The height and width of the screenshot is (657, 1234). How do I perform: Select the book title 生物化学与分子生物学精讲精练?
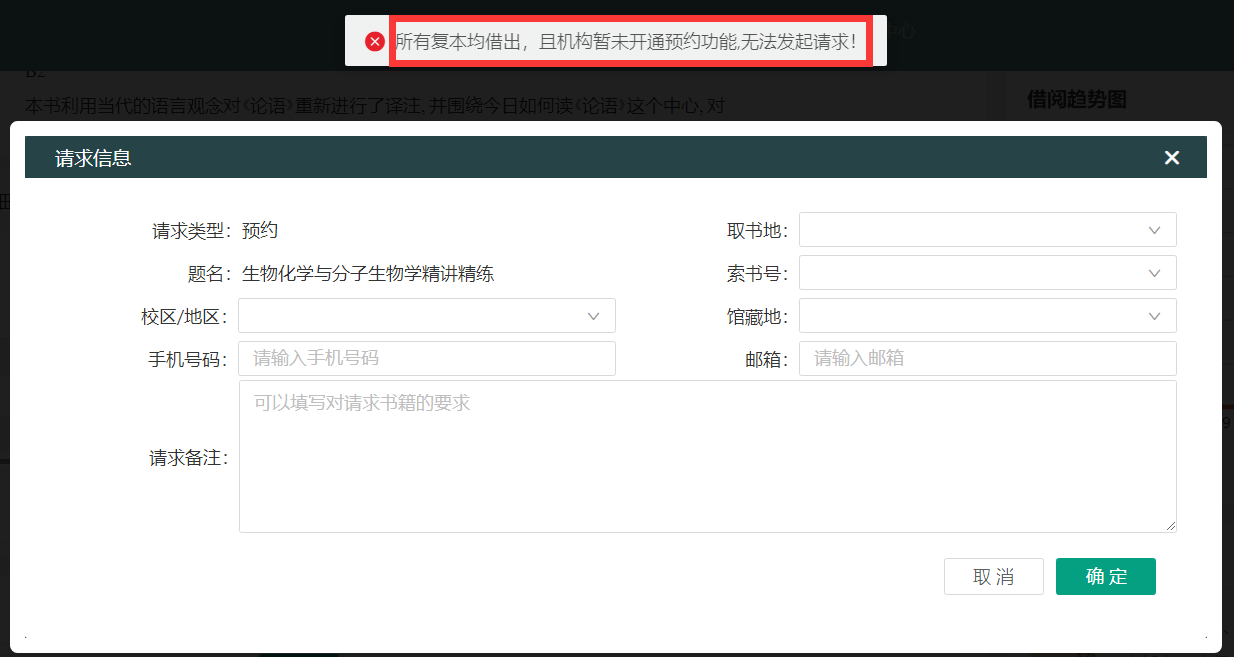[x=368, y=273]
